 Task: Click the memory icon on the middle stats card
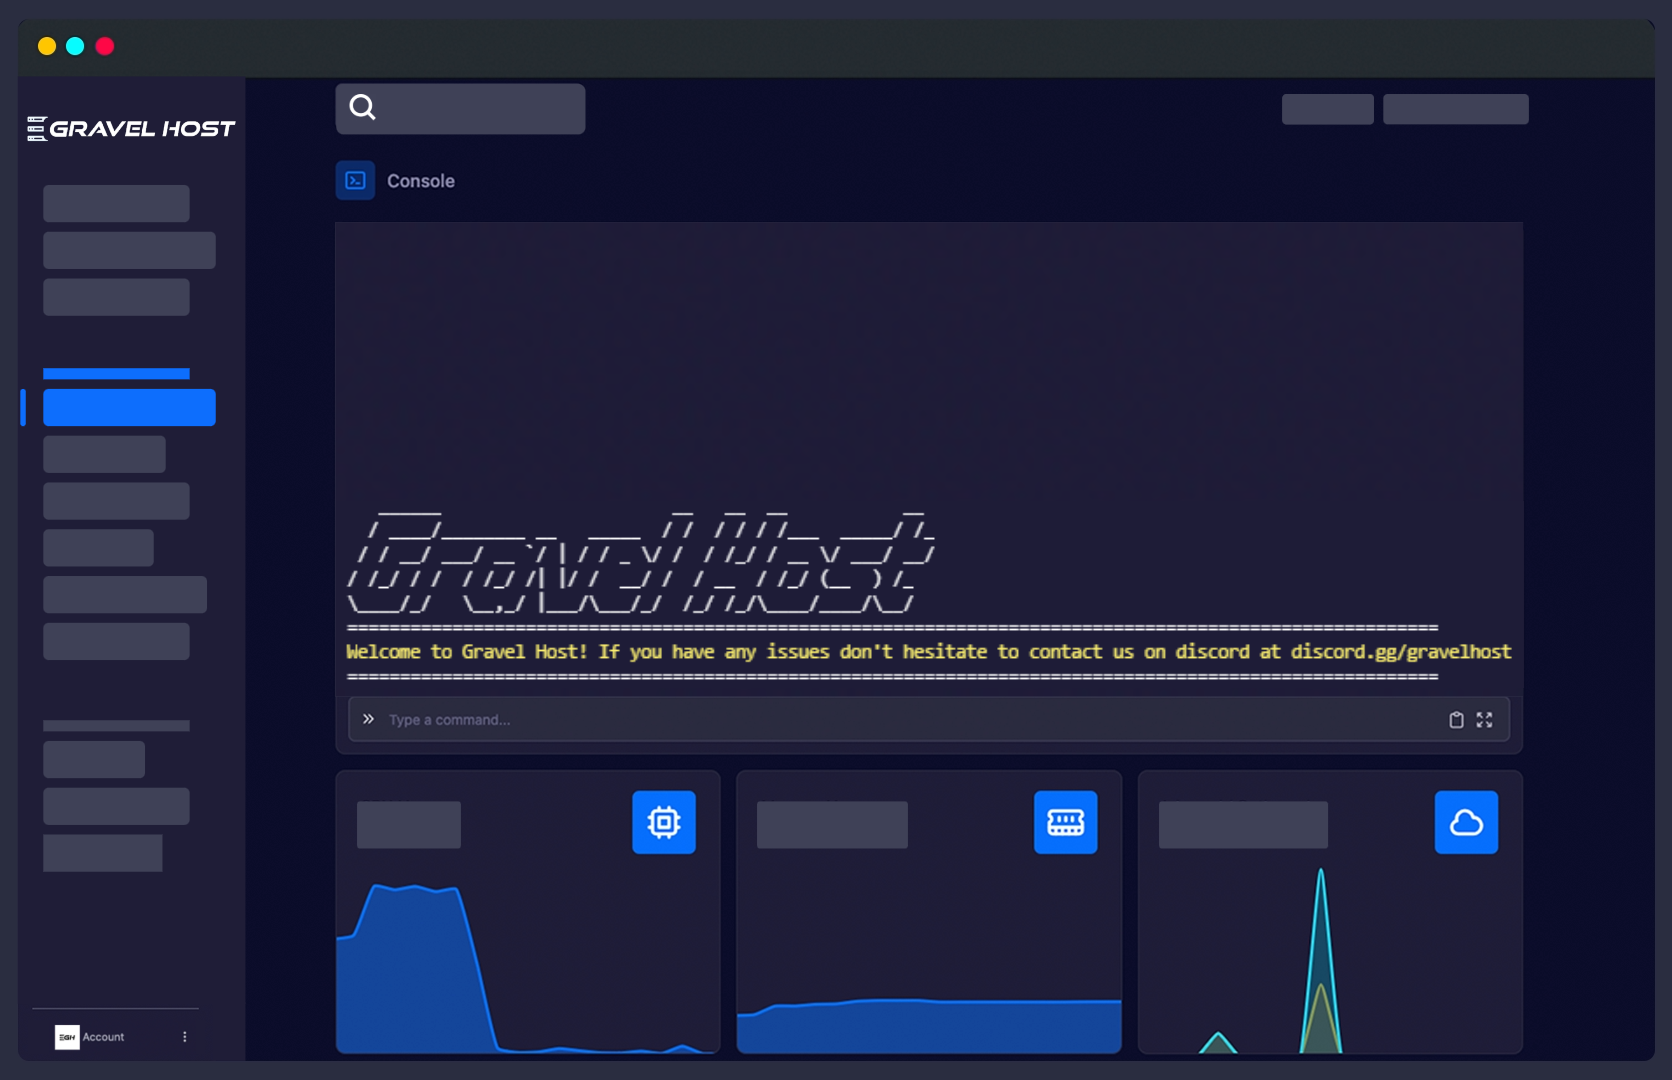pyautogui.click(x=1065, y=822)
